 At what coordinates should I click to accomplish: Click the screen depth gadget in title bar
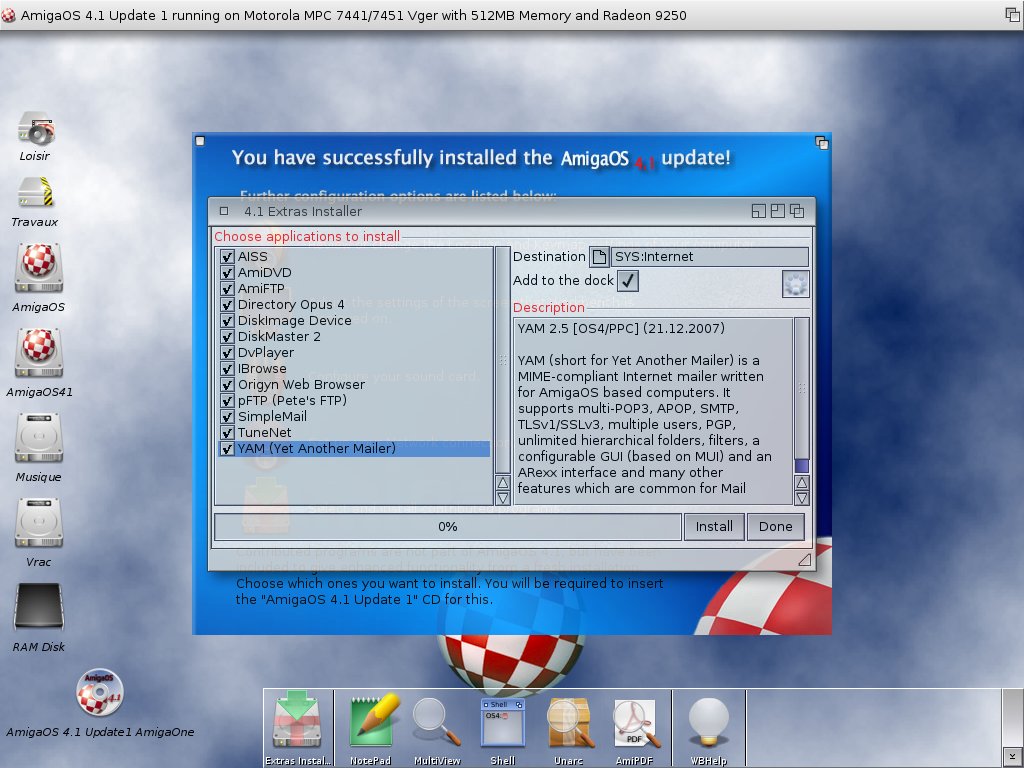[x=1012, y=15]
